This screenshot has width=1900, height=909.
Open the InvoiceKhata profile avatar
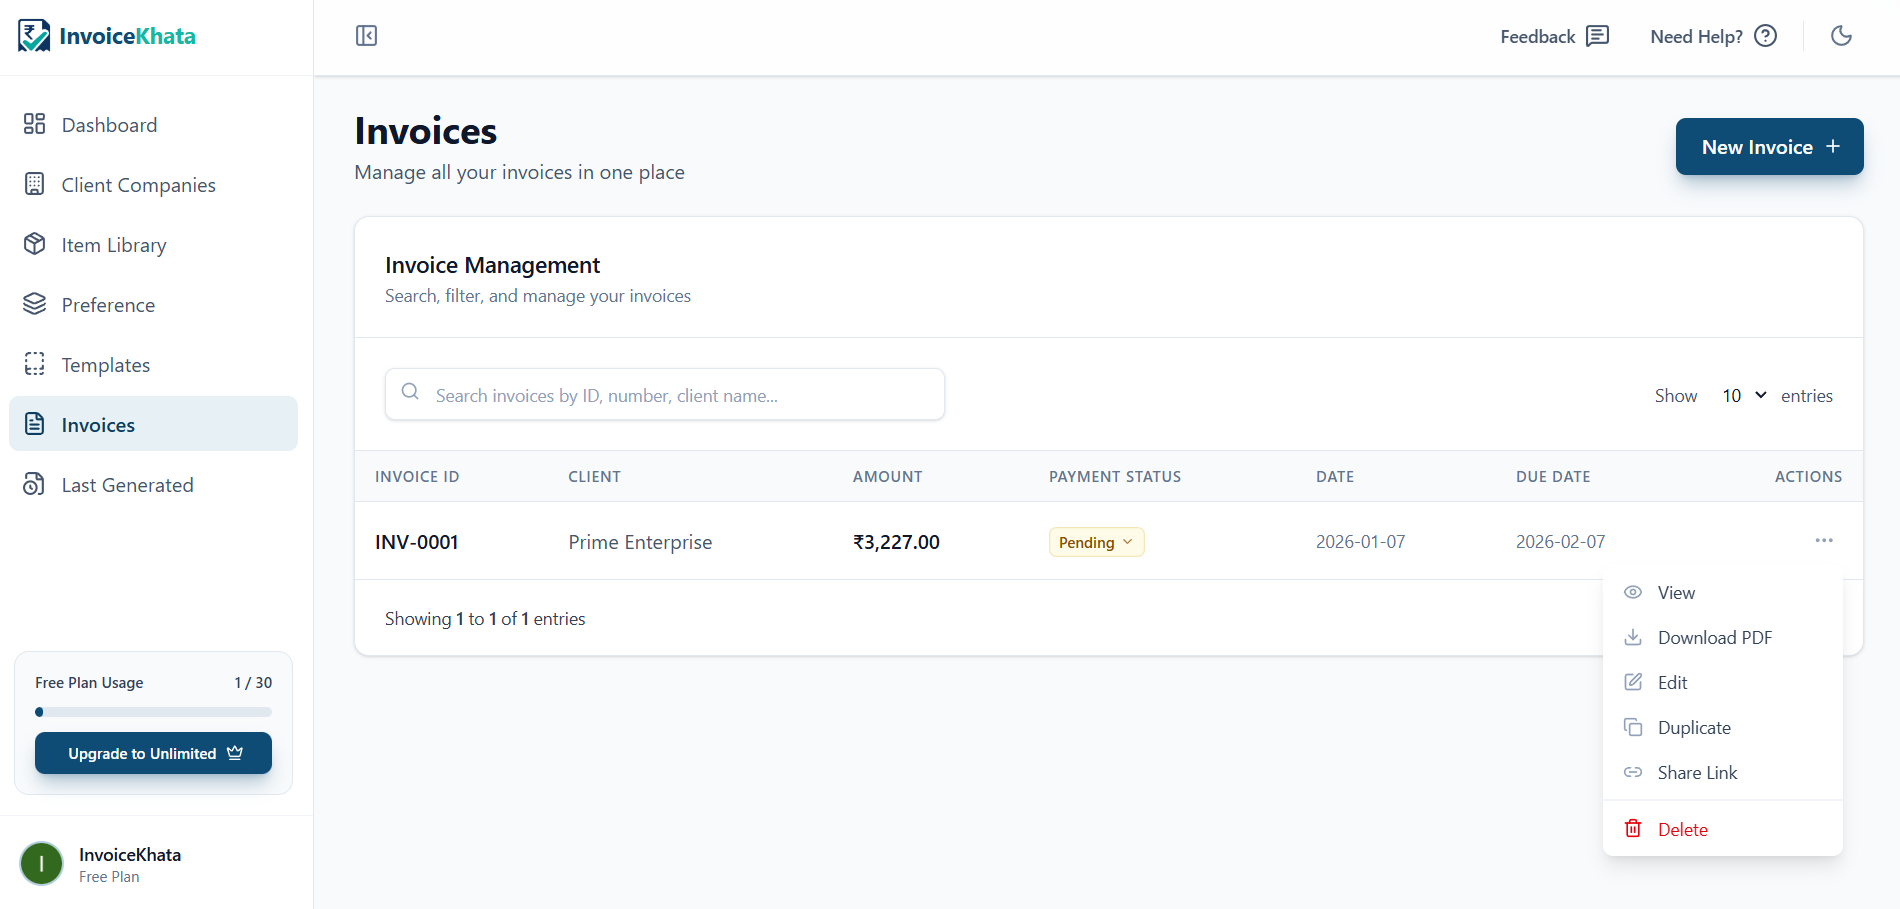tap(41, 863)
